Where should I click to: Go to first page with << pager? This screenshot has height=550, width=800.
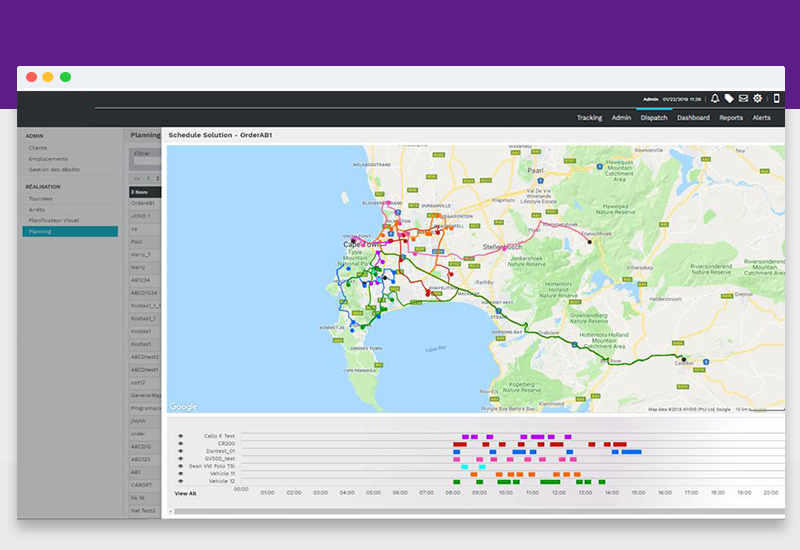click(137, 179)
